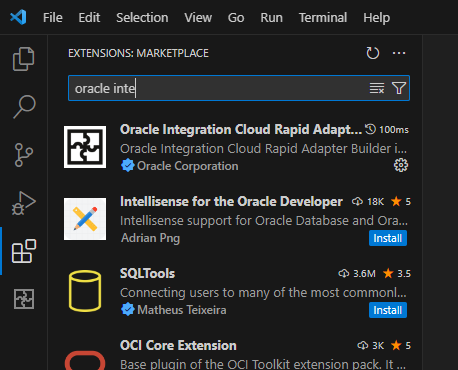Open the View menu
Viewport: 458px width, 370px height.
[198, 18]
